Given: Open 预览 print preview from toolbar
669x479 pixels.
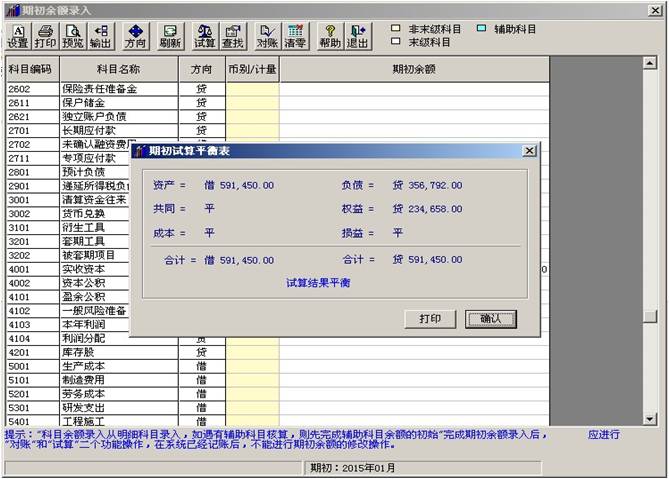Looking at the screenshot, I should pos(73,37).
